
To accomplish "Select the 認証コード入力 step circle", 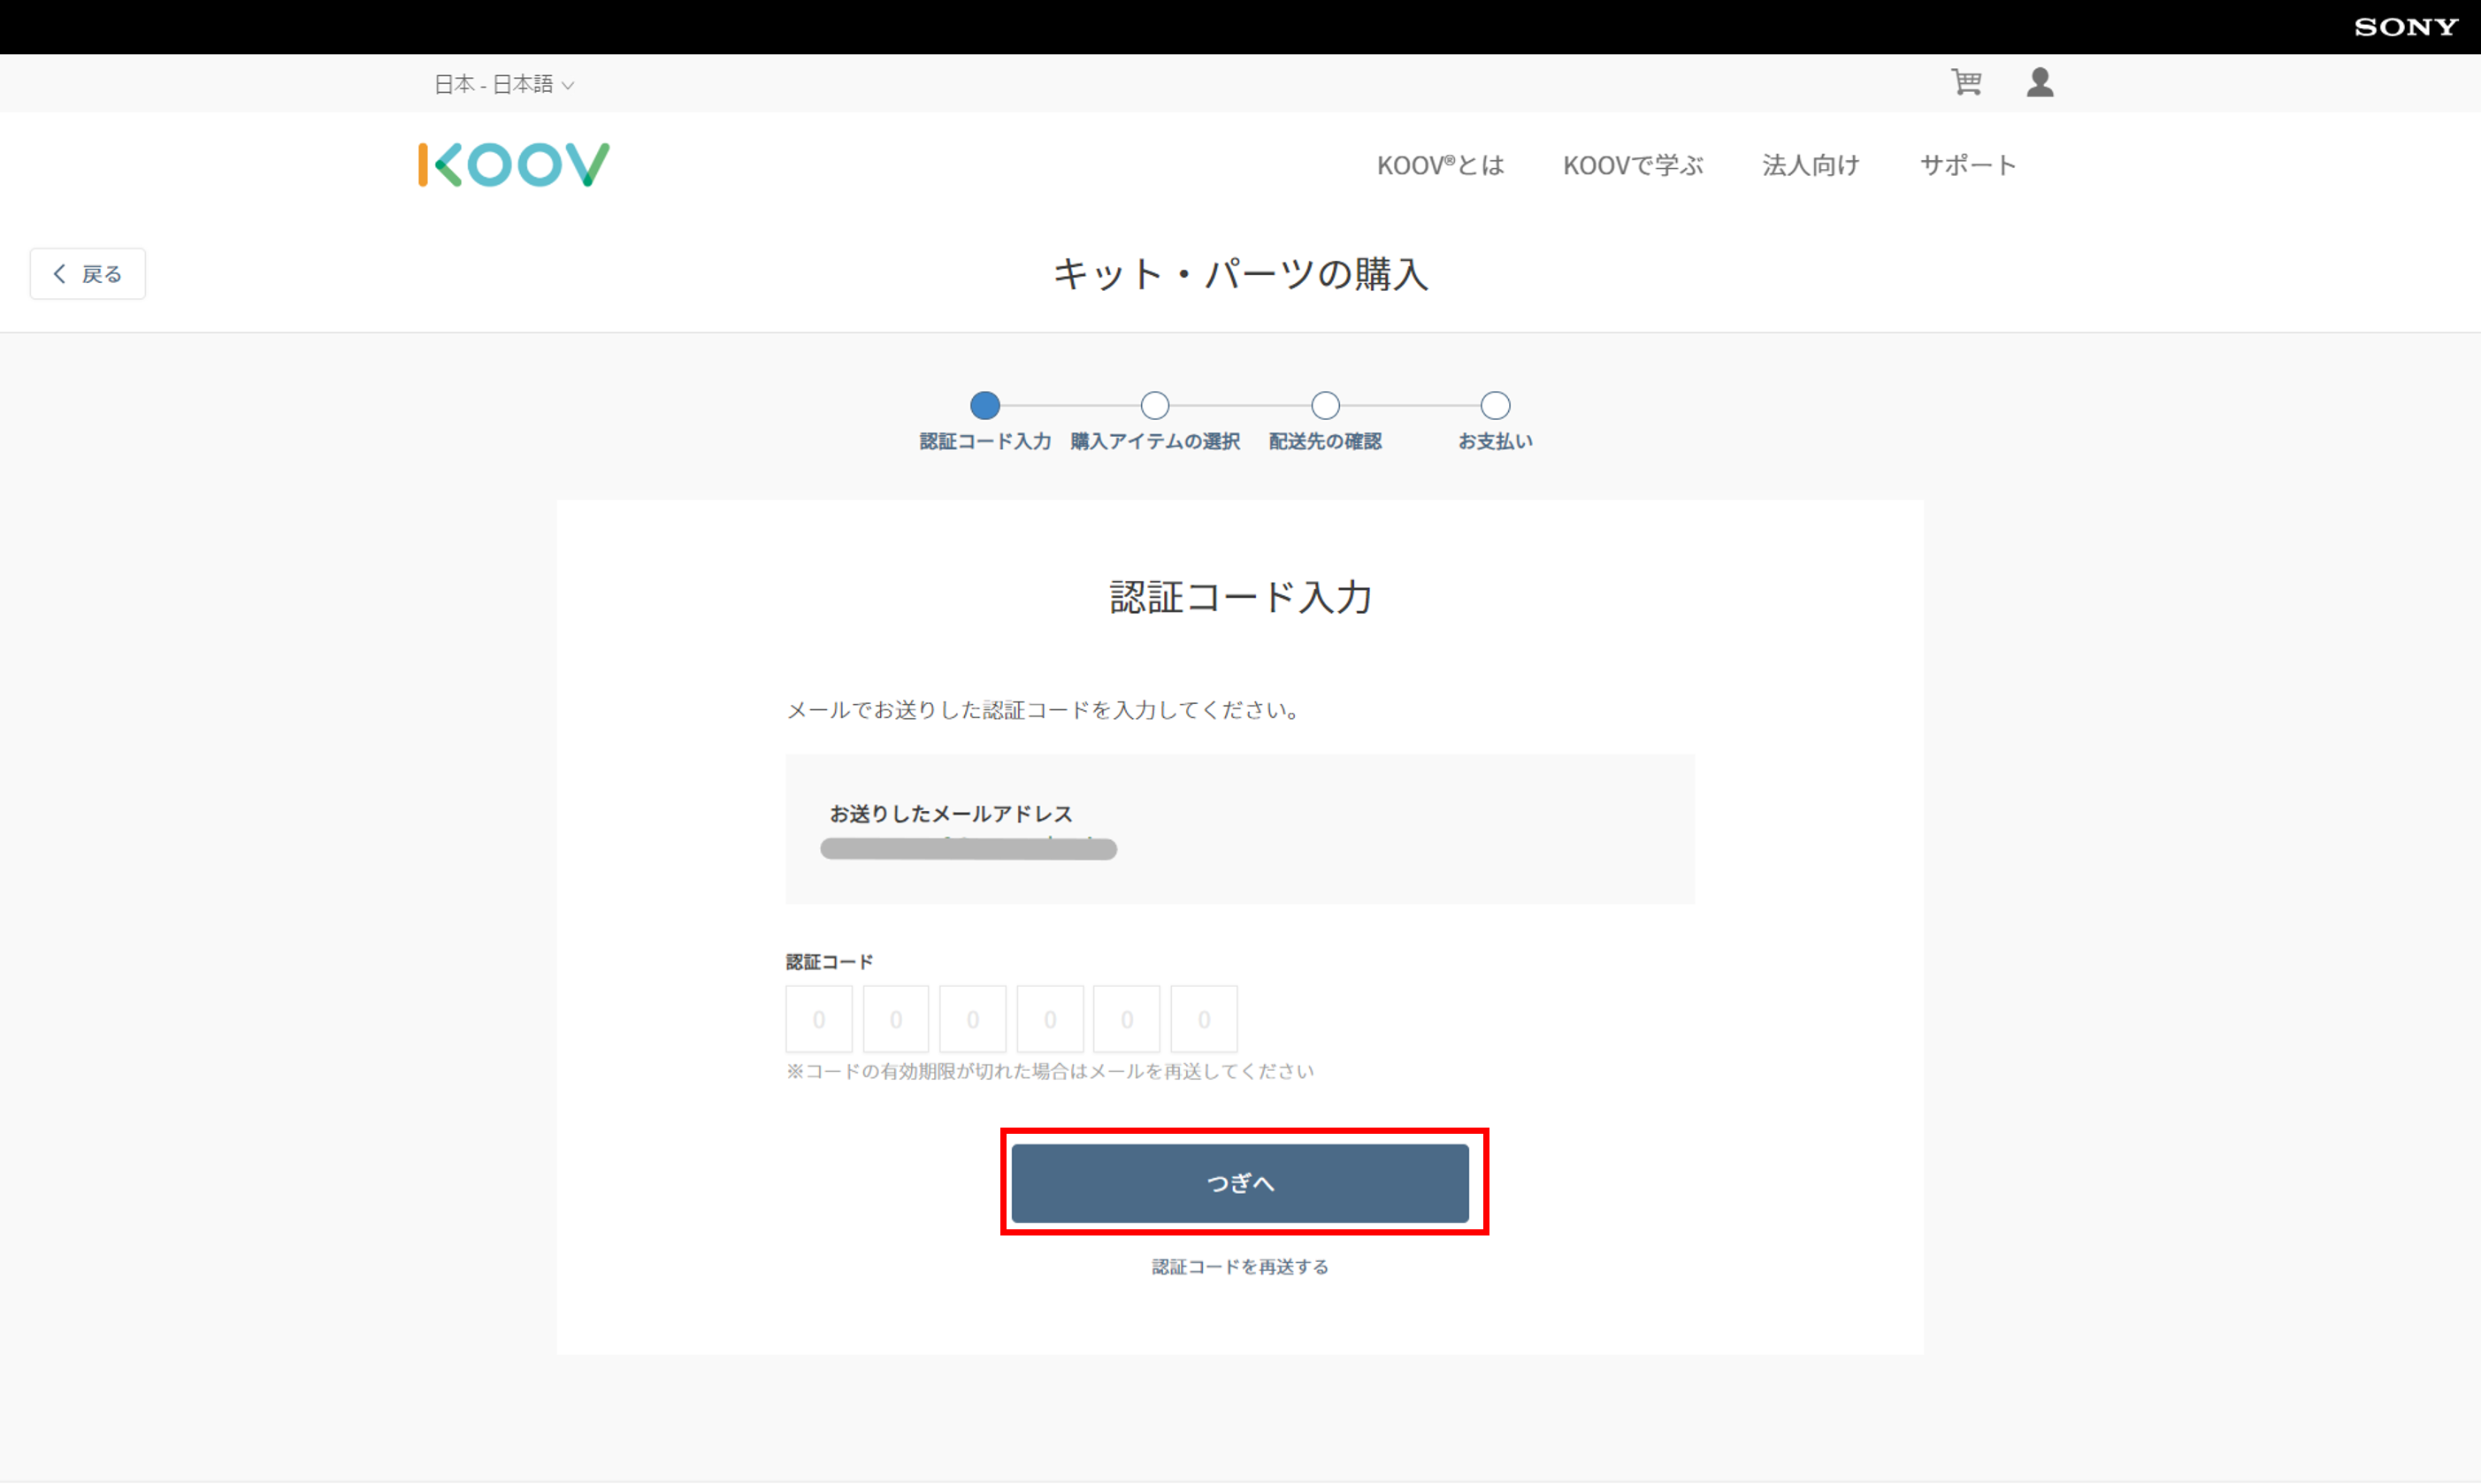I will [985, 405].
